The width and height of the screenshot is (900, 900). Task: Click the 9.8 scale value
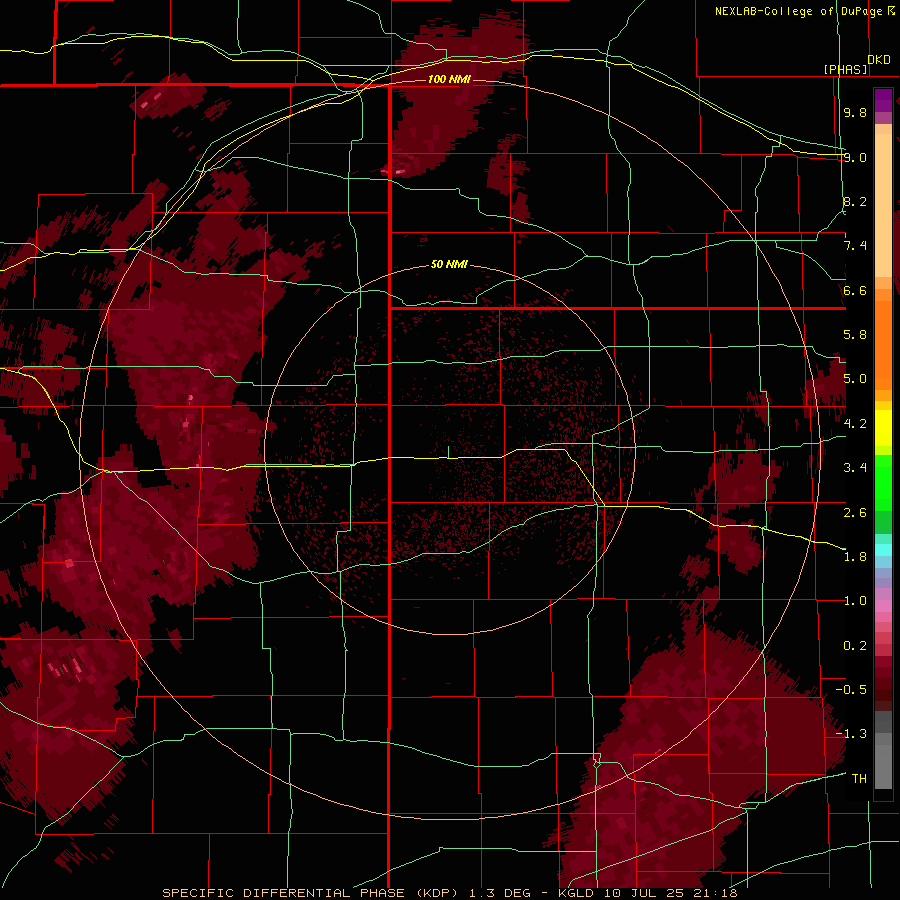pos(855,112)
